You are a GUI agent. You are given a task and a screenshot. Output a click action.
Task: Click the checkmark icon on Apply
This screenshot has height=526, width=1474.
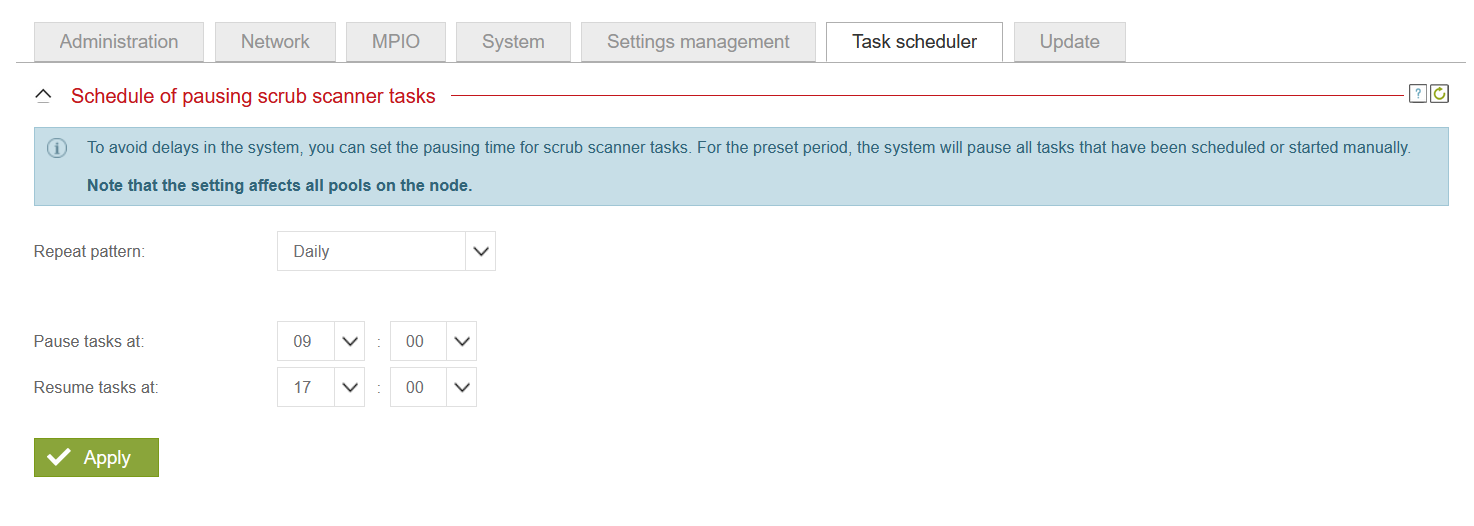pos(59,457)
